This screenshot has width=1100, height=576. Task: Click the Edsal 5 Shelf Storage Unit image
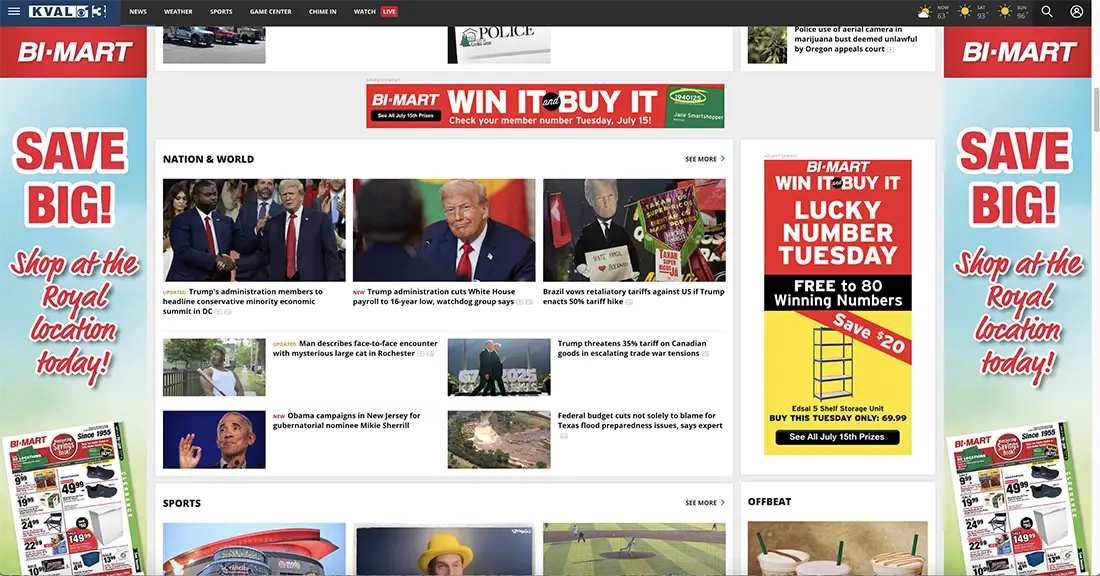tap(832, 364)
